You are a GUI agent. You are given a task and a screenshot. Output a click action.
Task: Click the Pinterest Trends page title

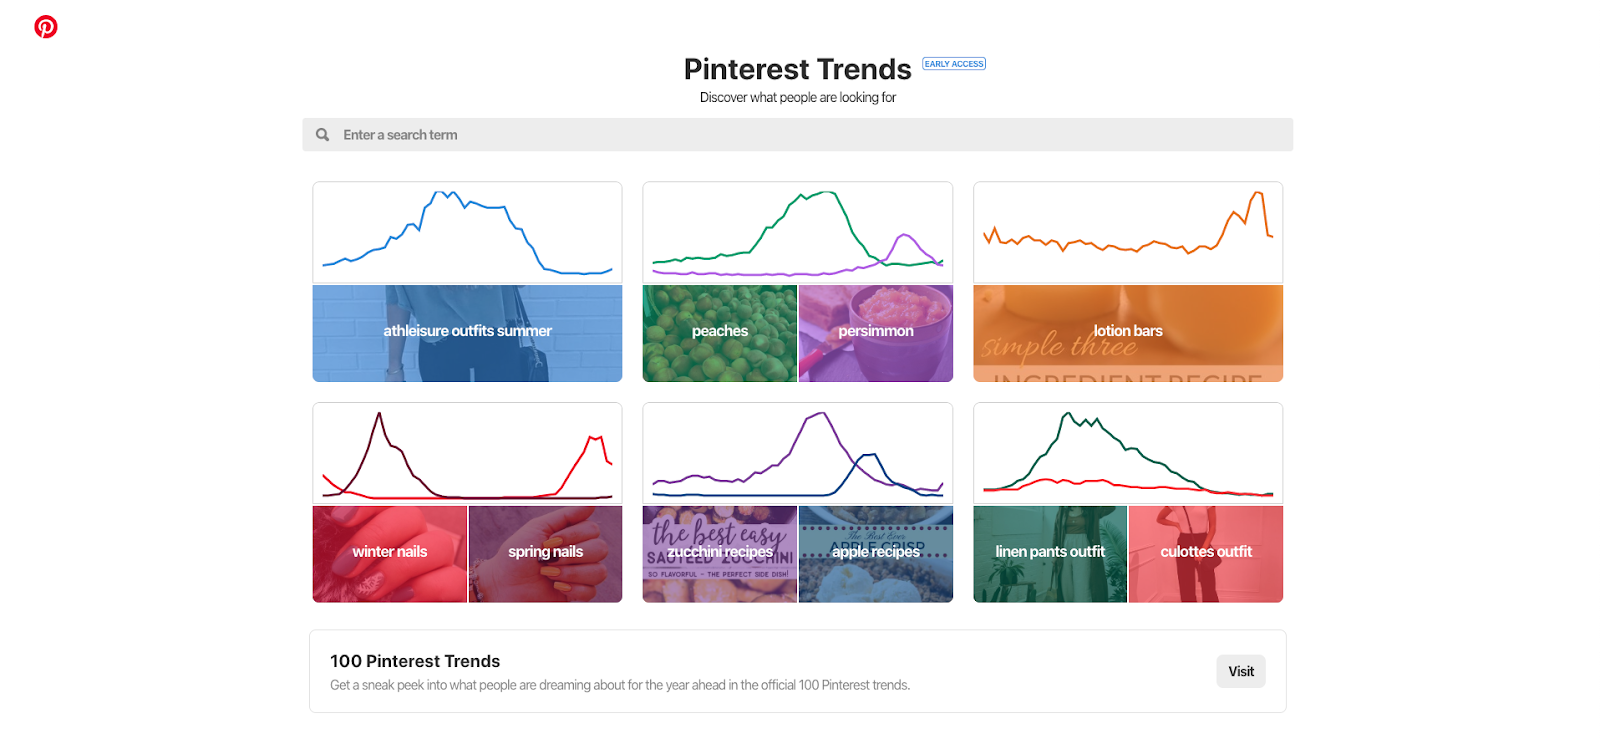pos(797,68)
